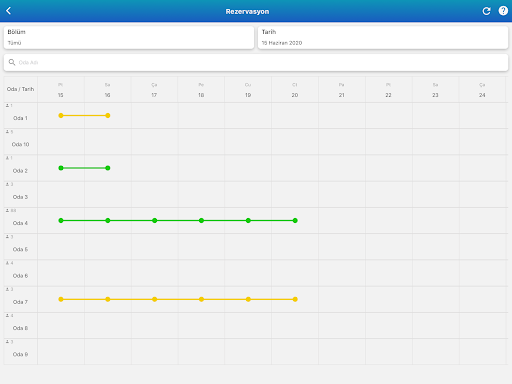Open the Bölüm dropdown selector

pyautogui.click(x=129, y=38)
